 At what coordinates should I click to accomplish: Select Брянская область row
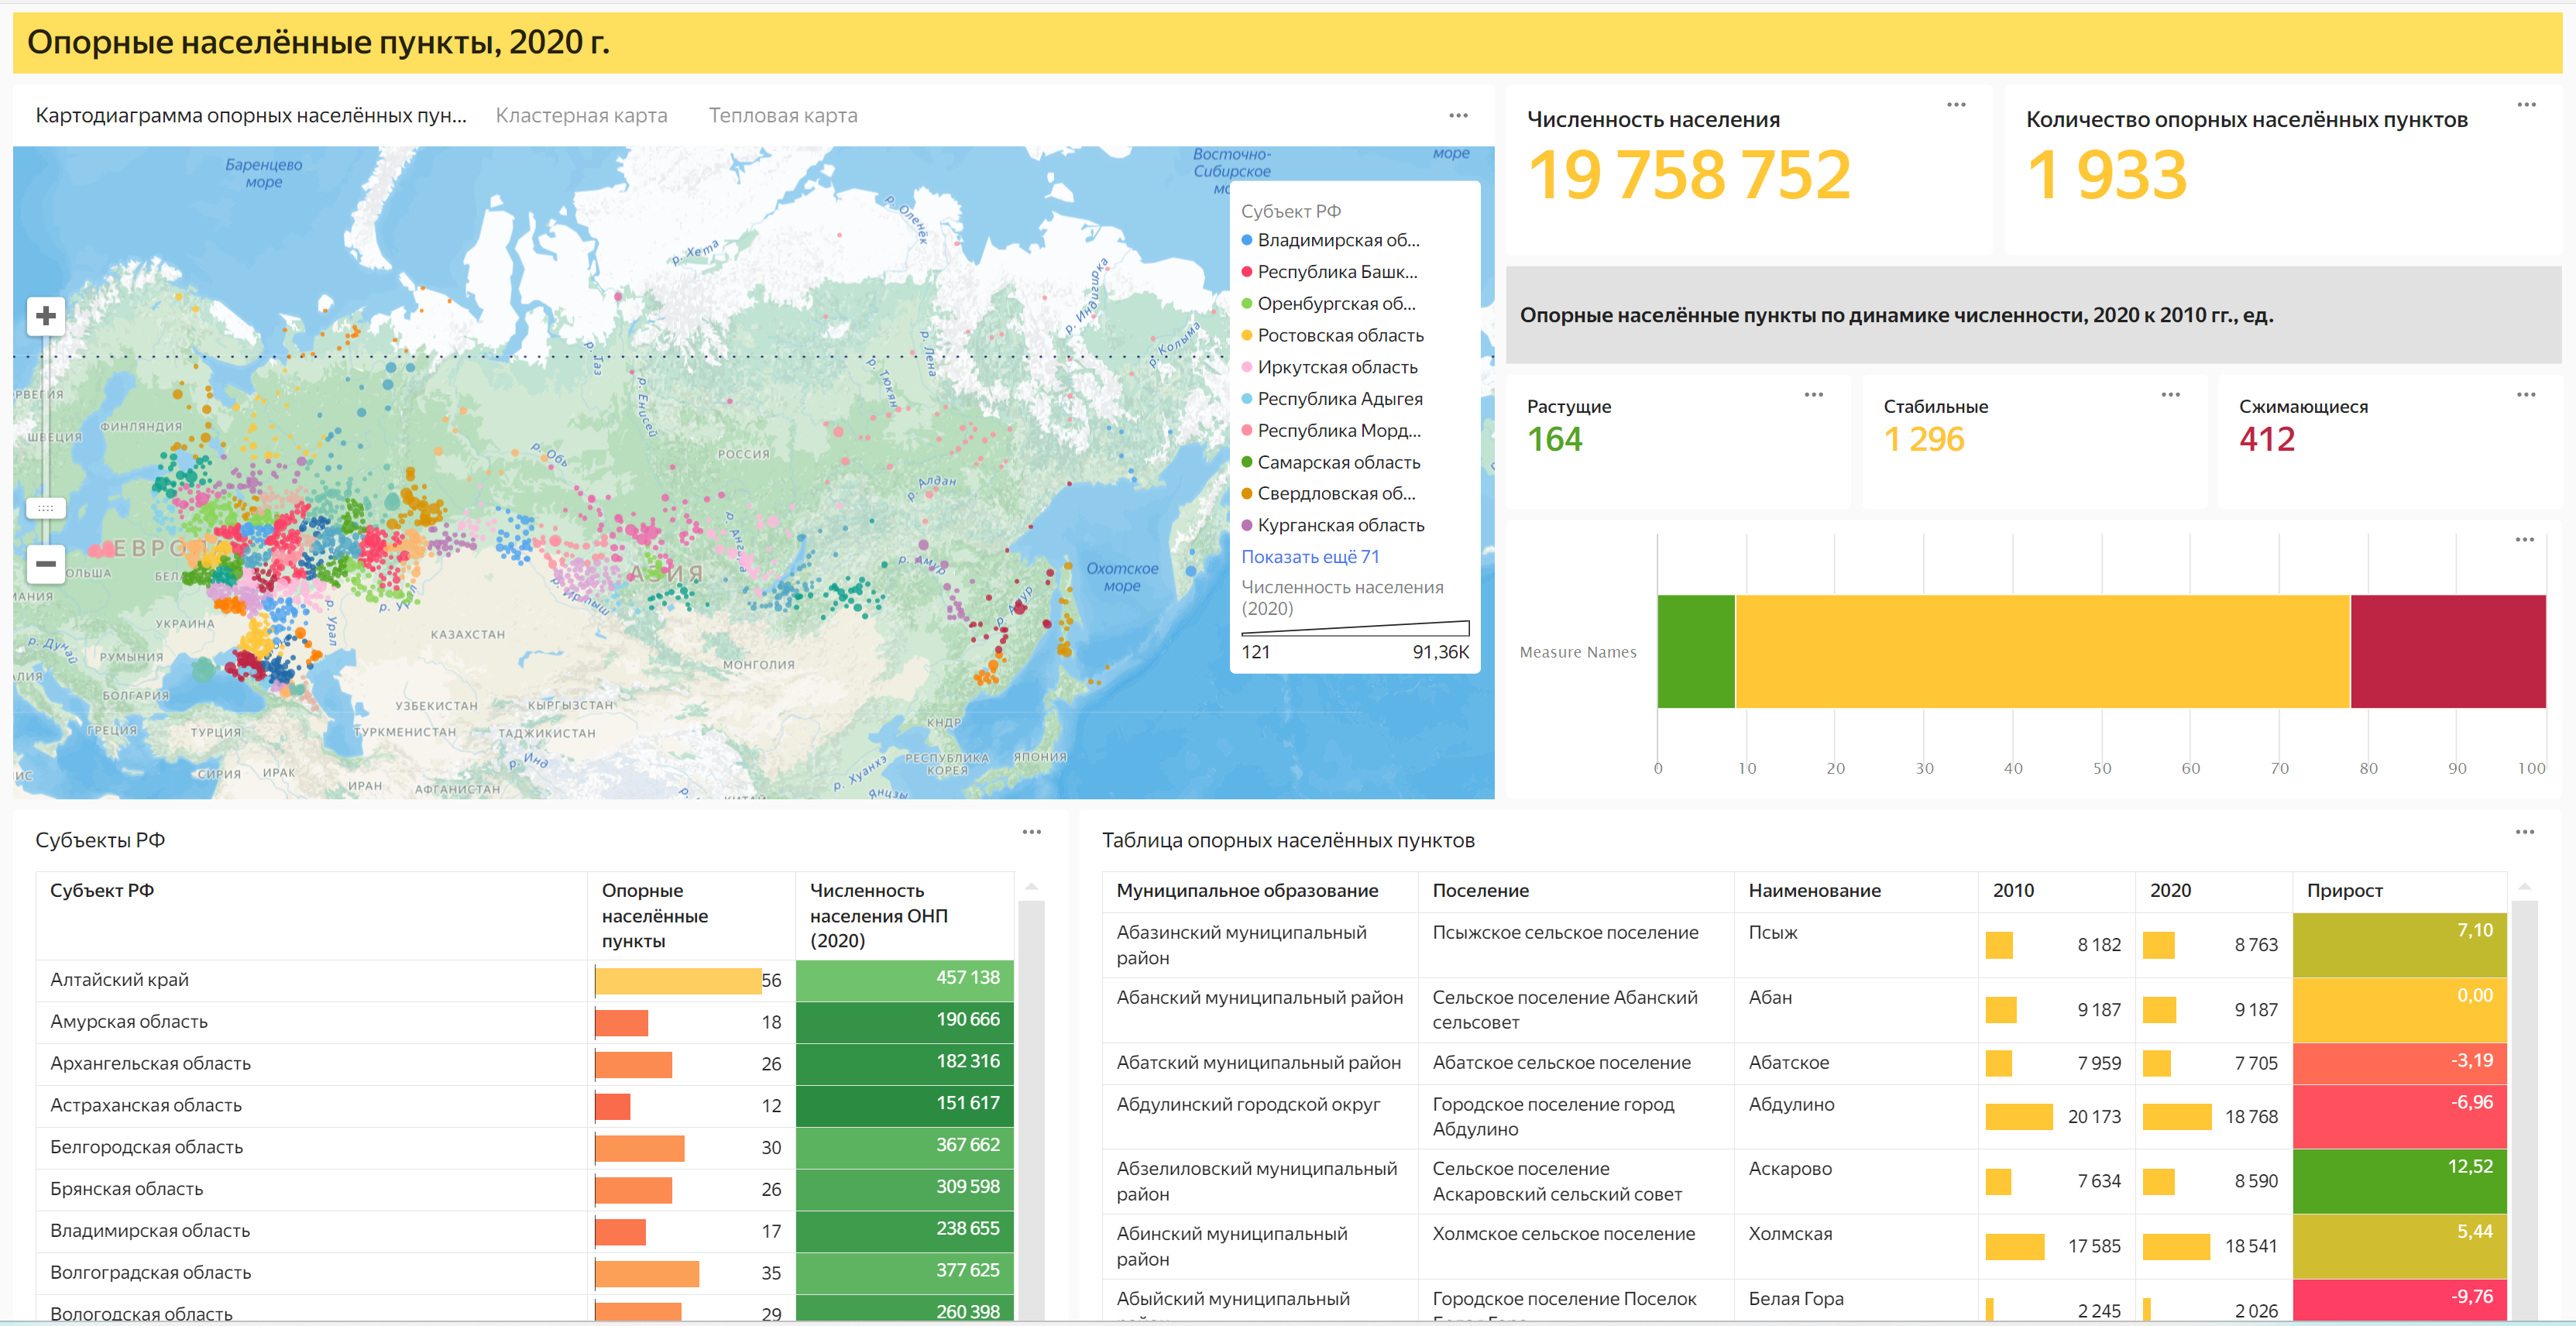click(x=525, y=1191)
